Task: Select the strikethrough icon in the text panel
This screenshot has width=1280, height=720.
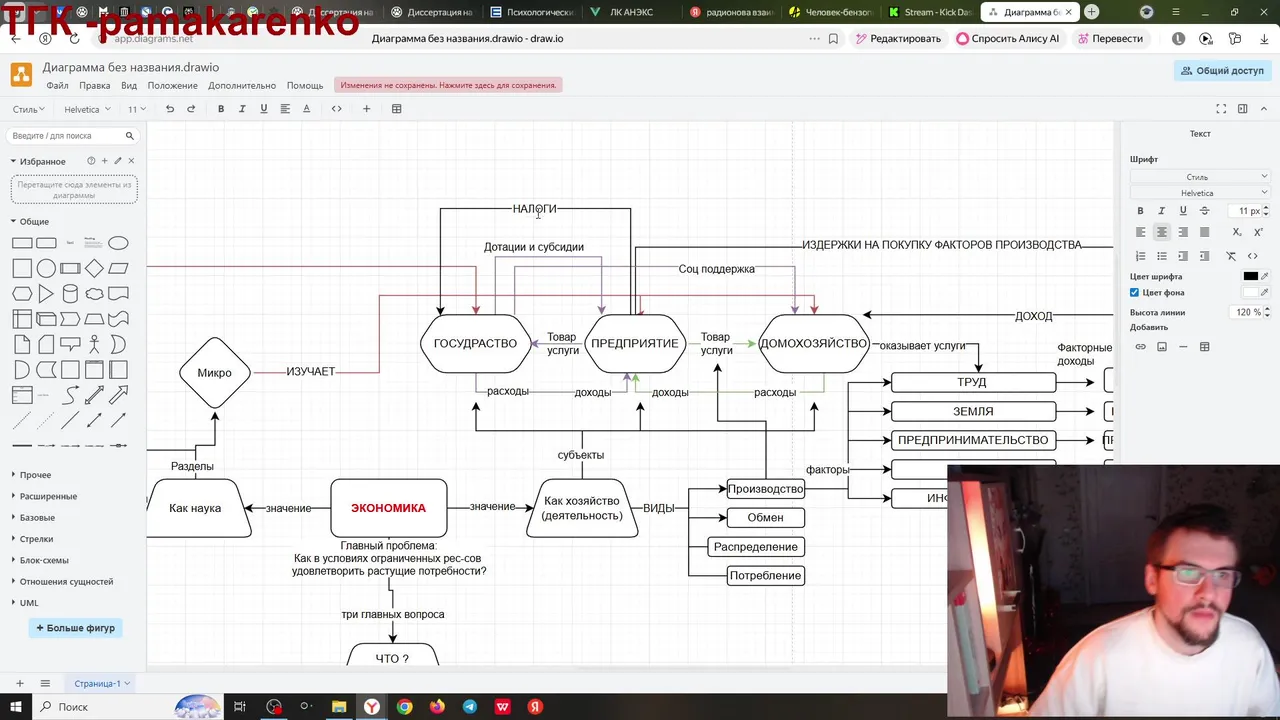Action: click(1204, 211)
